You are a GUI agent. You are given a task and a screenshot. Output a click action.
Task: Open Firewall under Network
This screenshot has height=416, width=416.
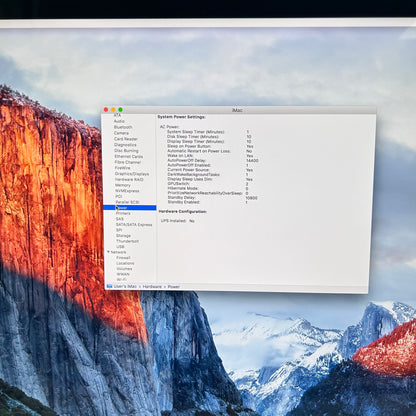point(123,258)
